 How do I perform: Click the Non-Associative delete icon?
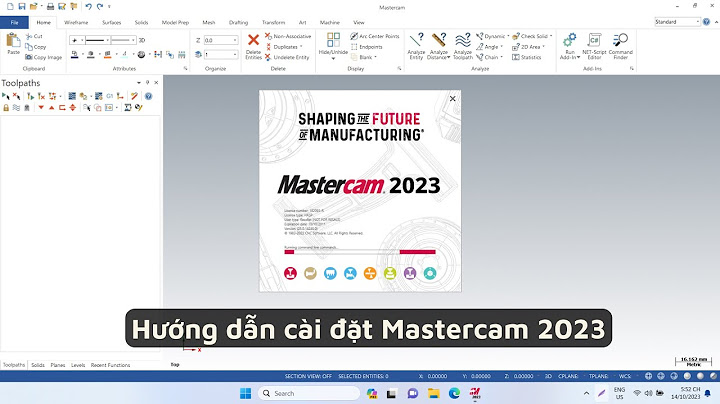pyautogui.click(x=268, y=36)
